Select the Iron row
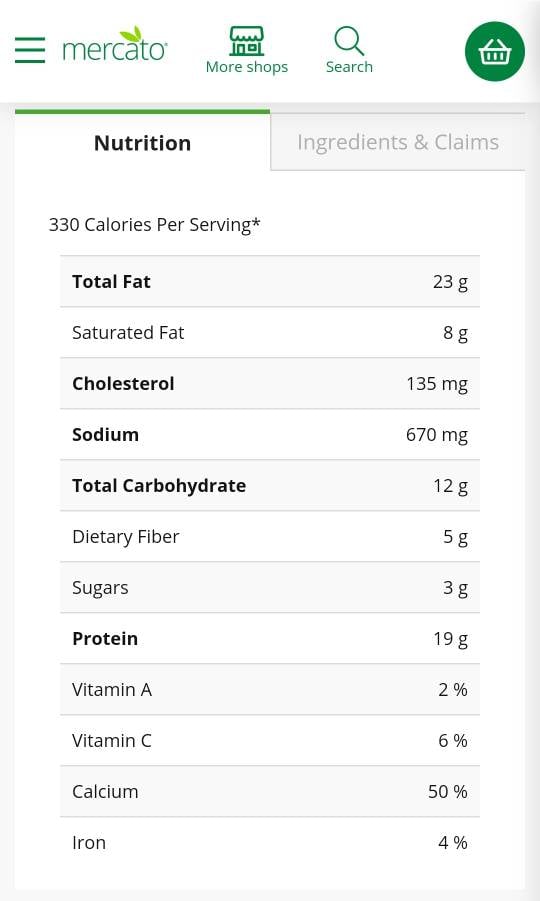Viewport: 540px width, 901px height. click(x=270, y=842)
